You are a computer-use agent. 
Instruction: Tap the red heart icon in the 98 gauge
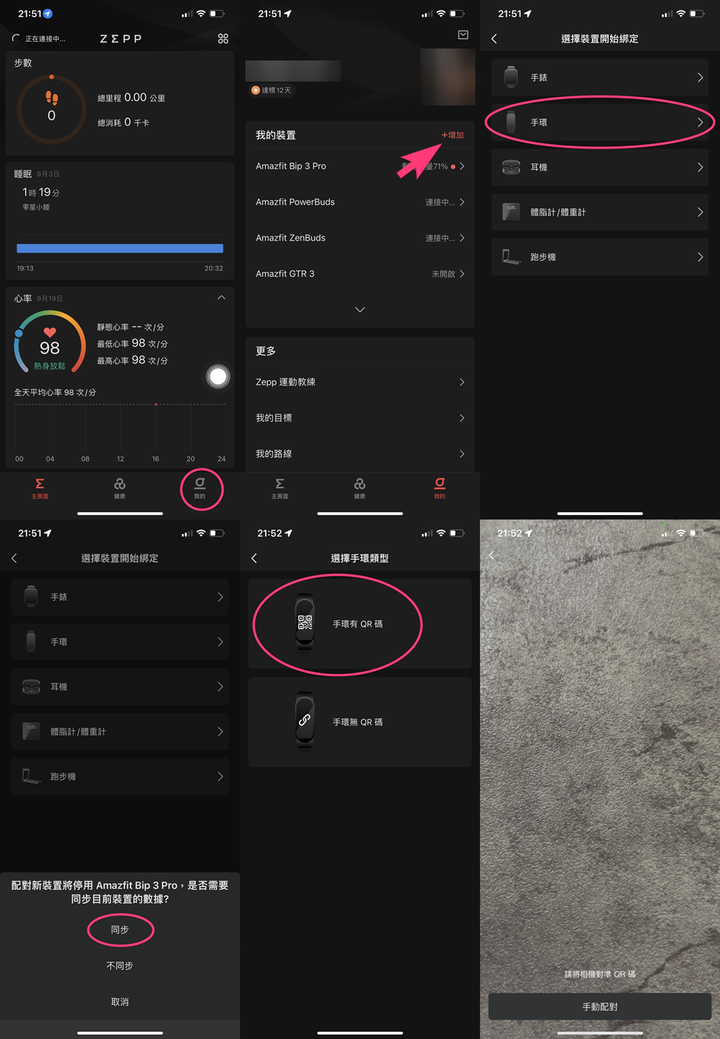click(x=50, y=333)
